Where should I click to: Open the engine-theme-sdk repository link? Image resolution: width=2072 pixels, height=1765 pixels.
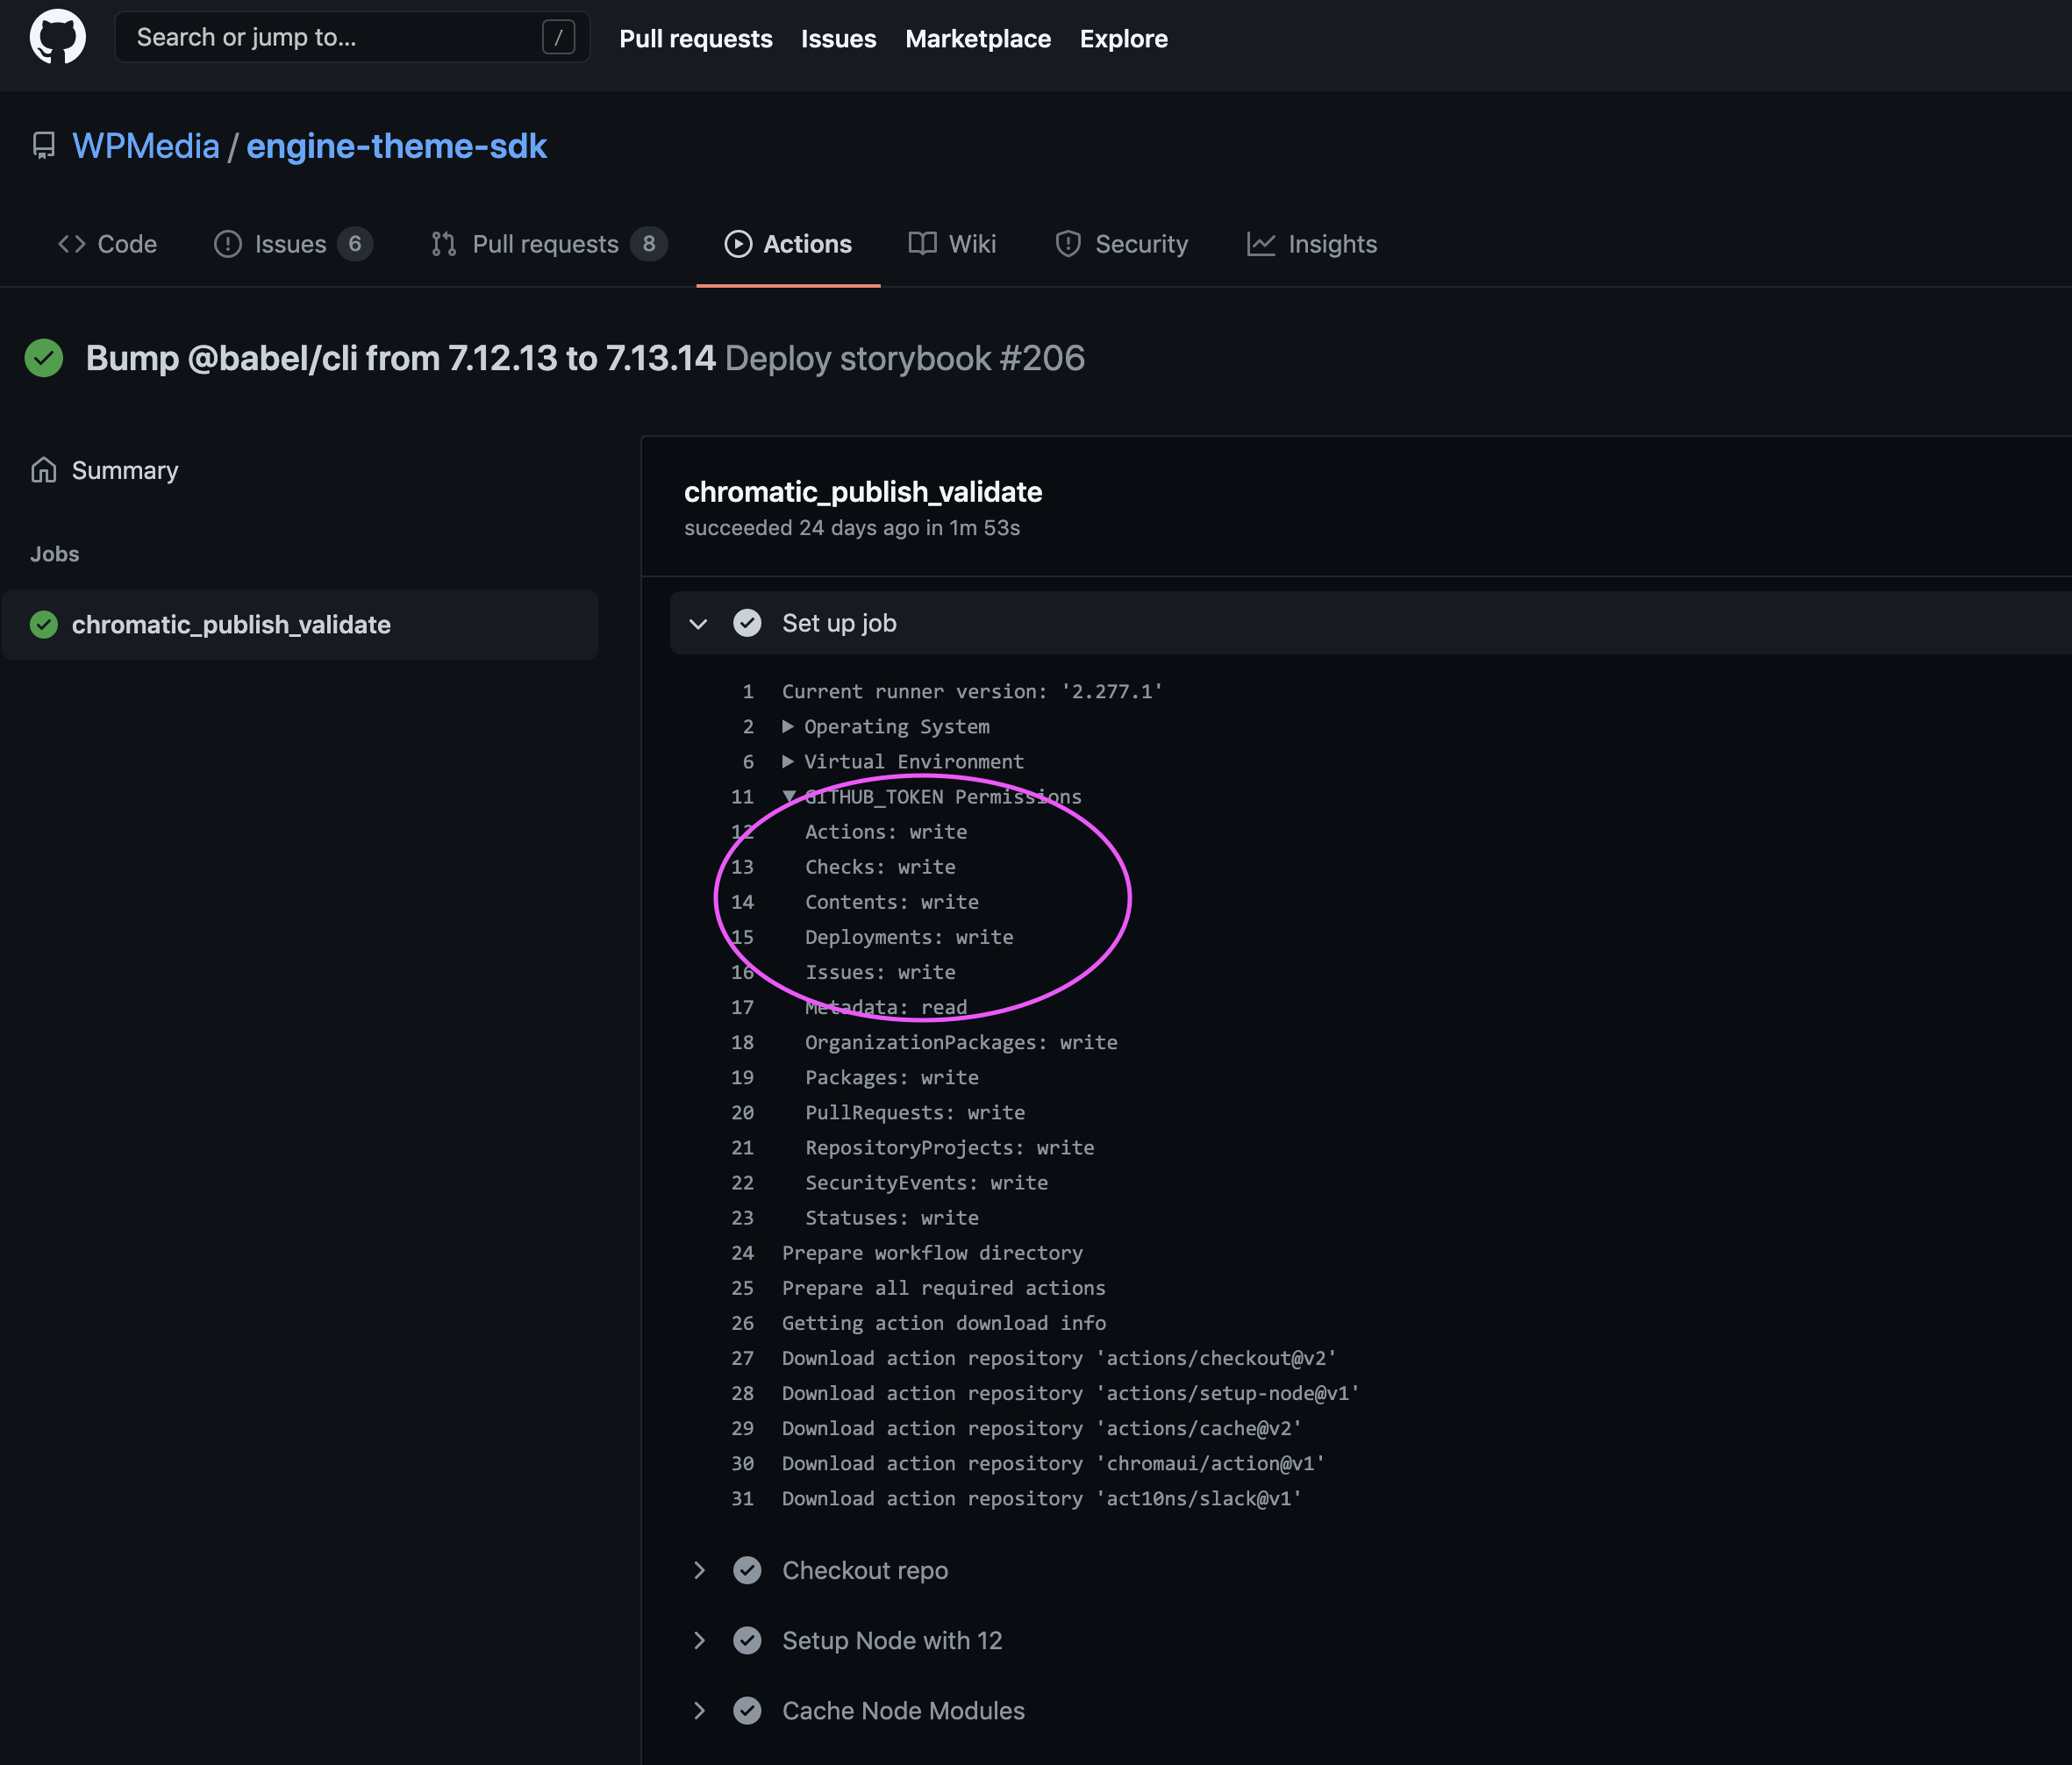(x=397, y=146)
